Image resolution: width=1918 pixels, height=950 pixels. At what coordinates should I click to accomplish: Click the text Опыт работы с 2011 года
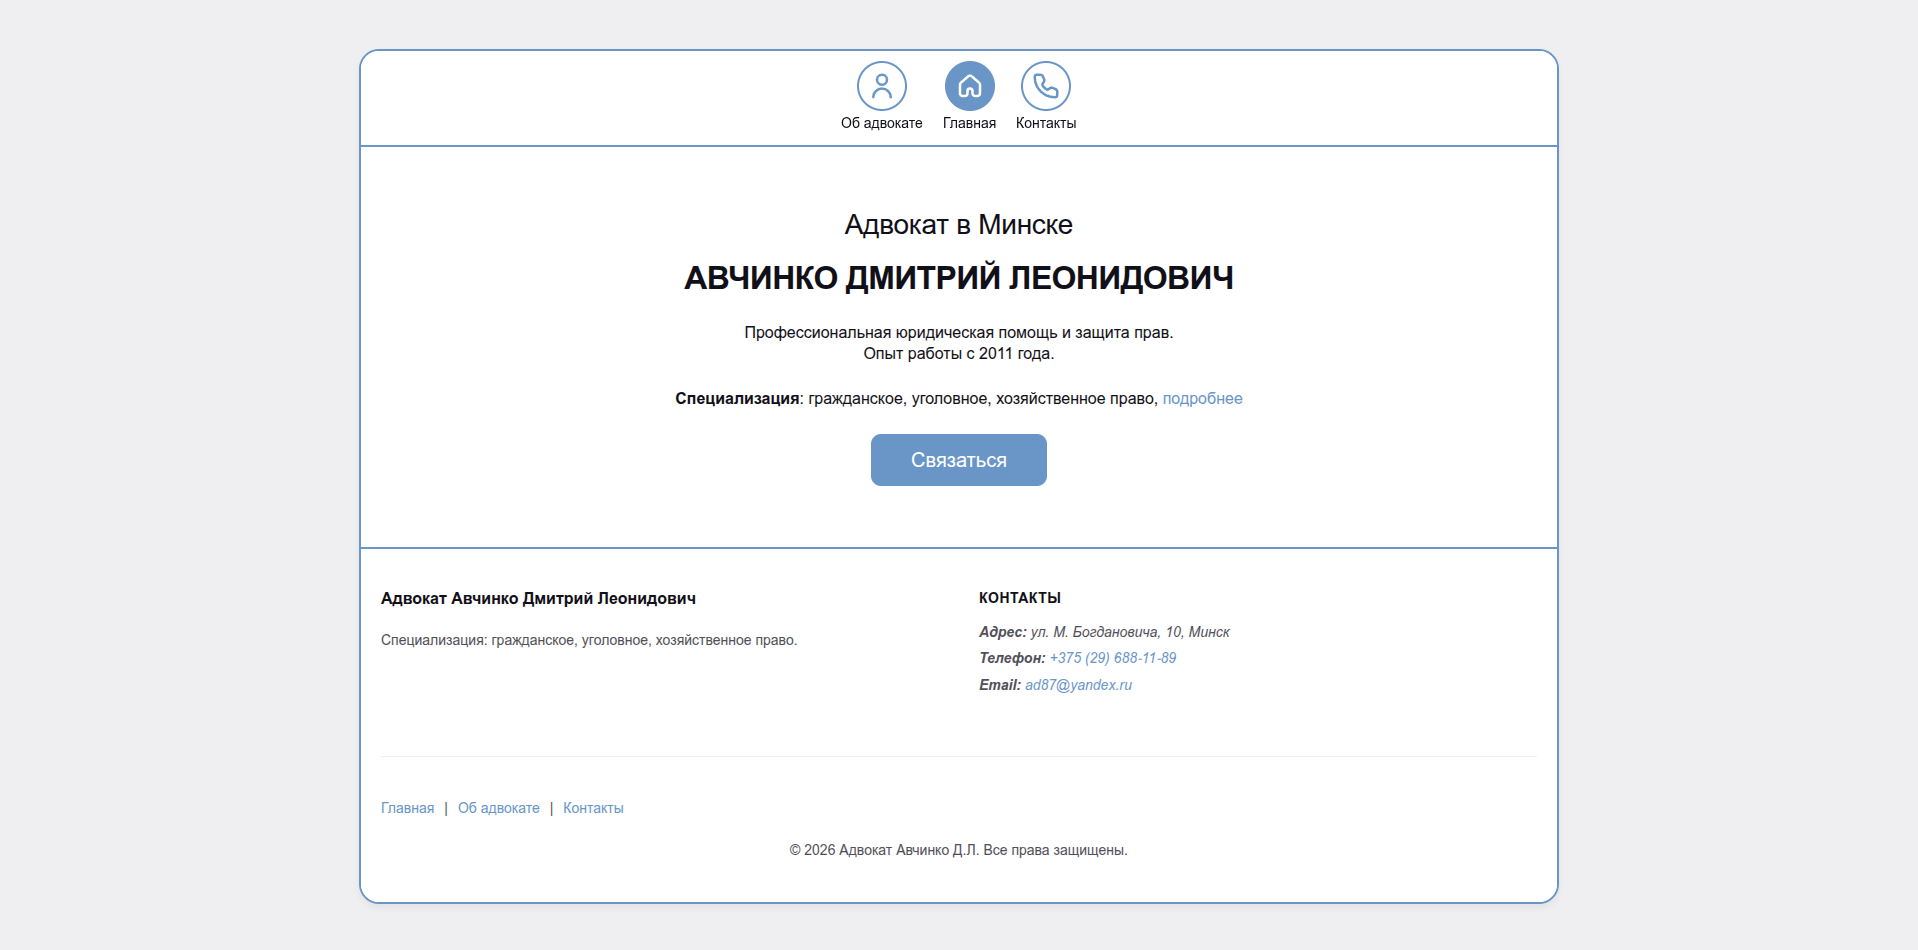[x=959, y=353]
